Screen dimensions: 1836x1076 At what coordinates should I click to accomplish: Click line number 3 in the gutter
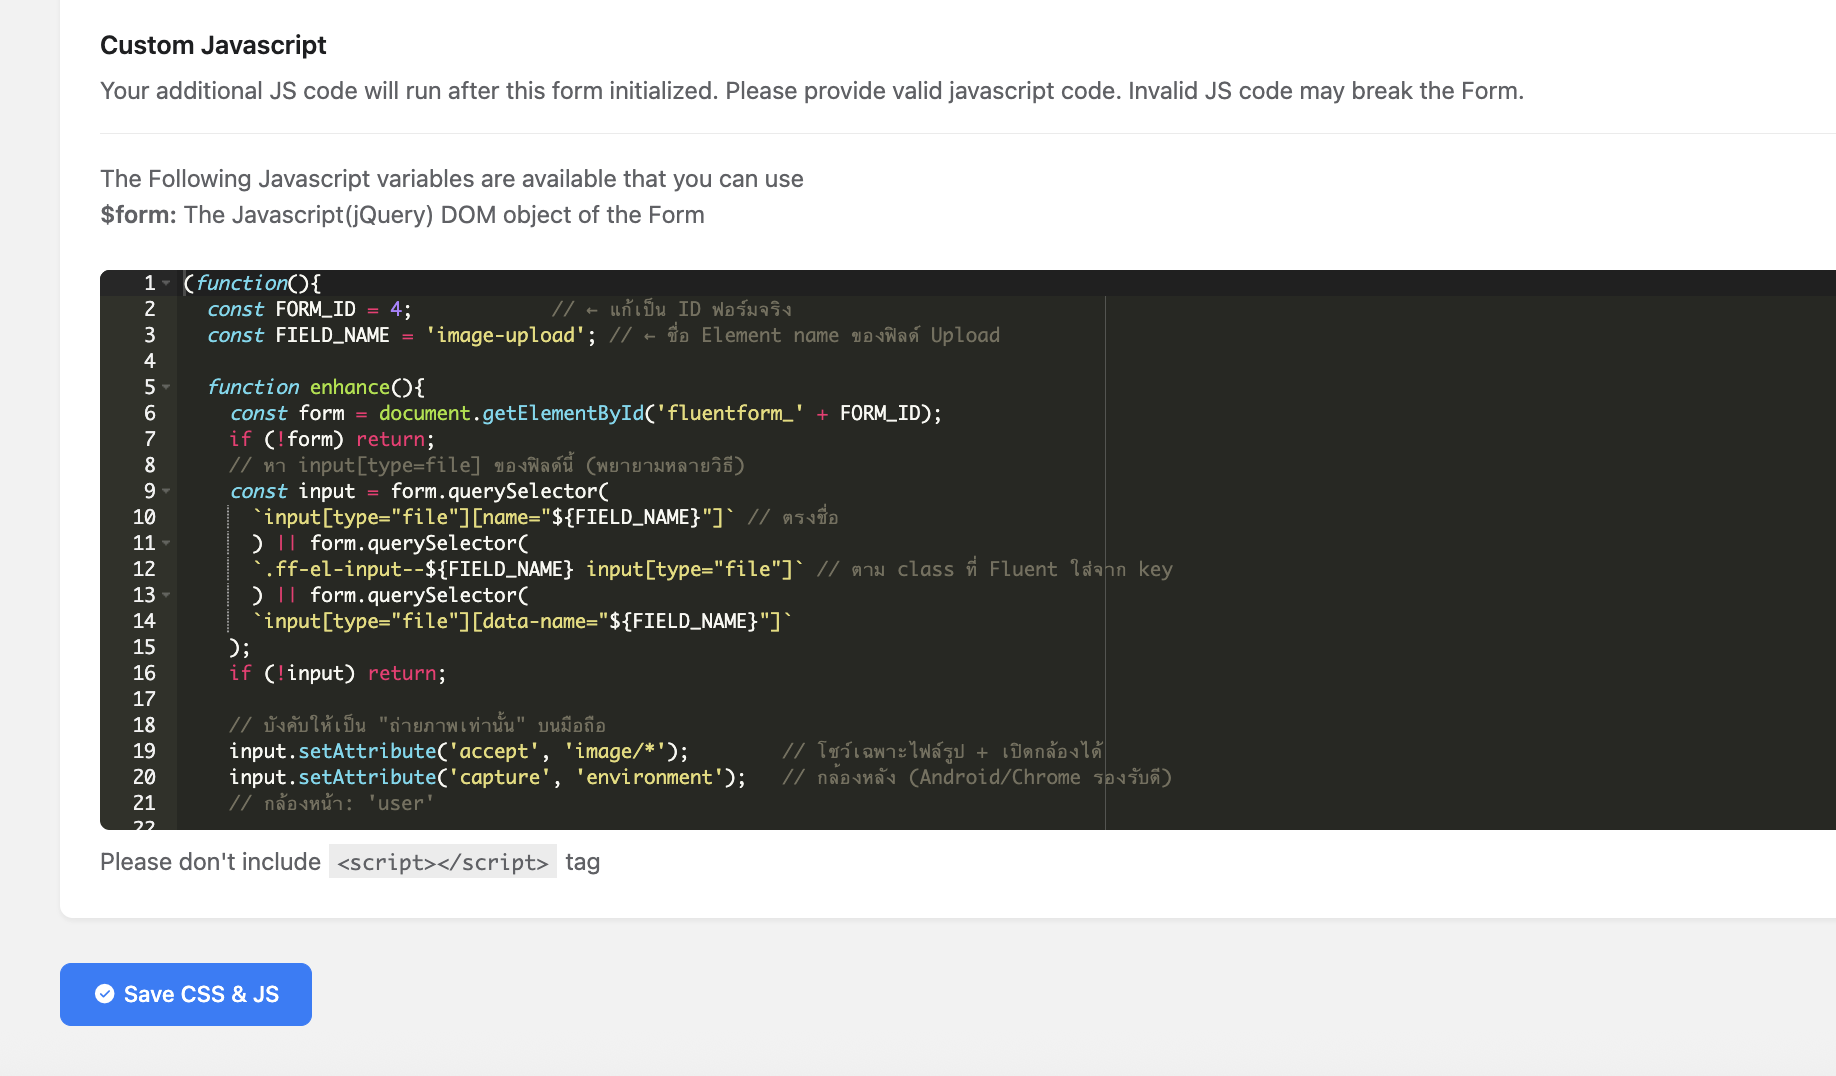[149, 336]
